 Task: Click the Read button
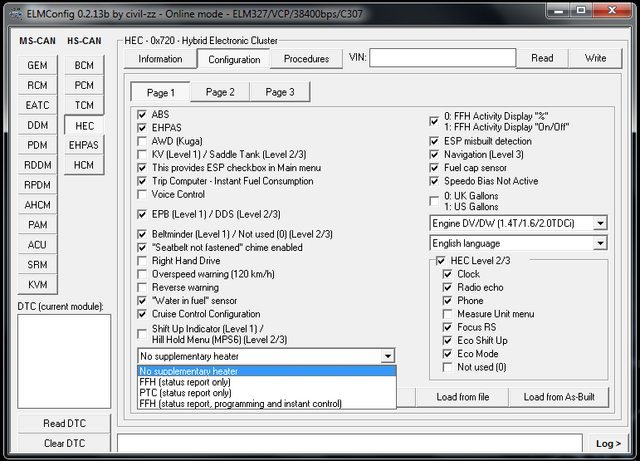coord(542,58)
